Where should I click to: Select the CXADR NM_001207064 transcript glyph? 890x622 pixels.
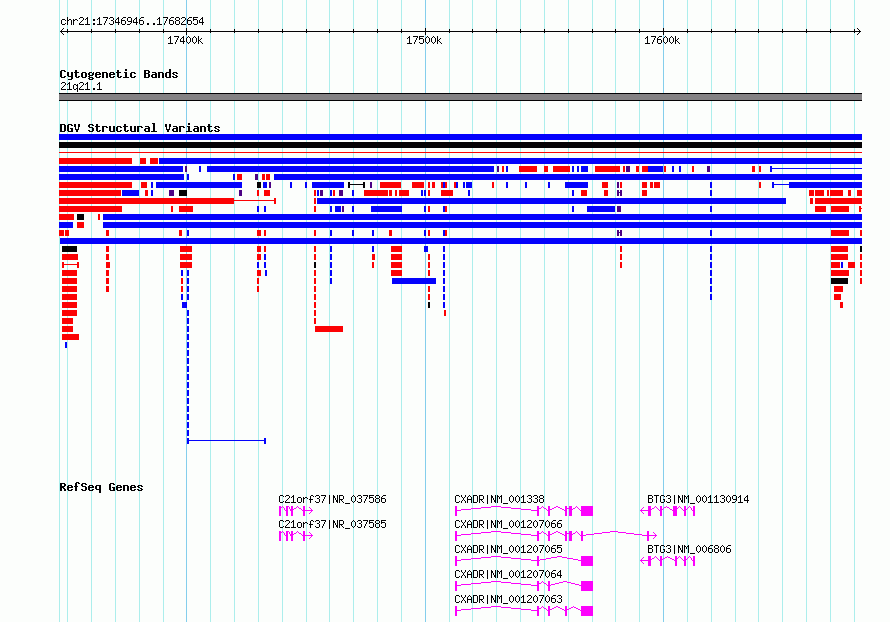[x=524, y=586]
